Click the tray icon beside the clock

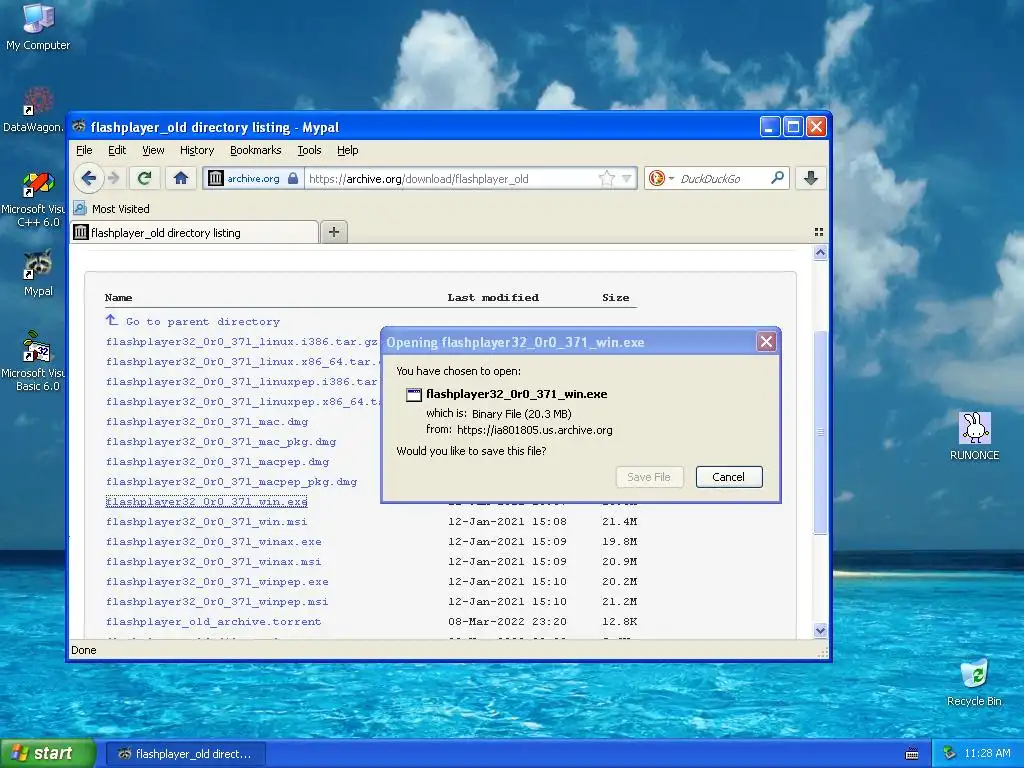[949, 753]
